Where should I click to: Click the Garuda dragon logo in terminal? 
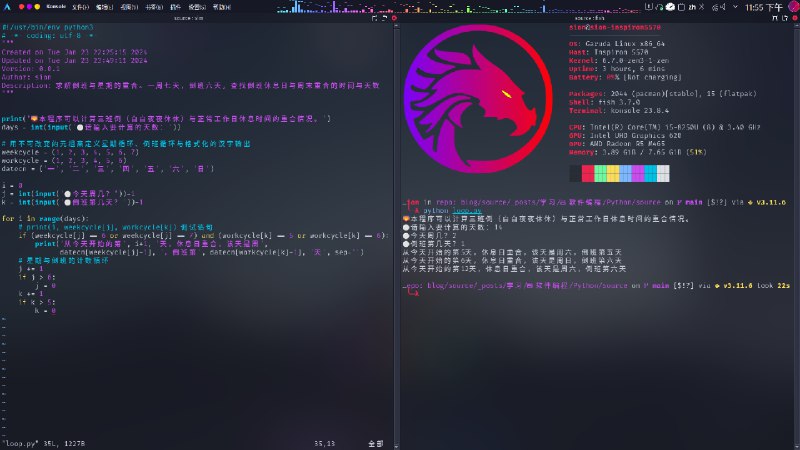478,98
